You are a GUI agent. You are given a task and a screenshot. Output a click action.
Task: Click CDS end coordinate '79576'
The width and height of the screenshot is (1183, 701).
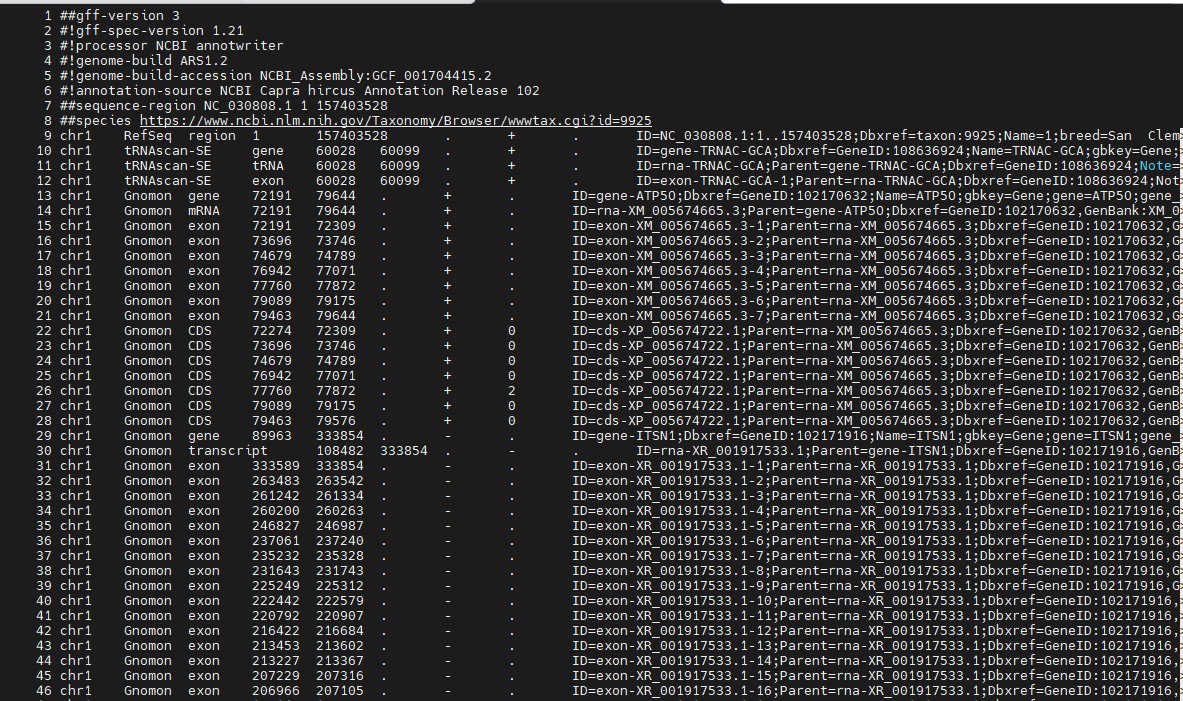[x=336, y=421]
